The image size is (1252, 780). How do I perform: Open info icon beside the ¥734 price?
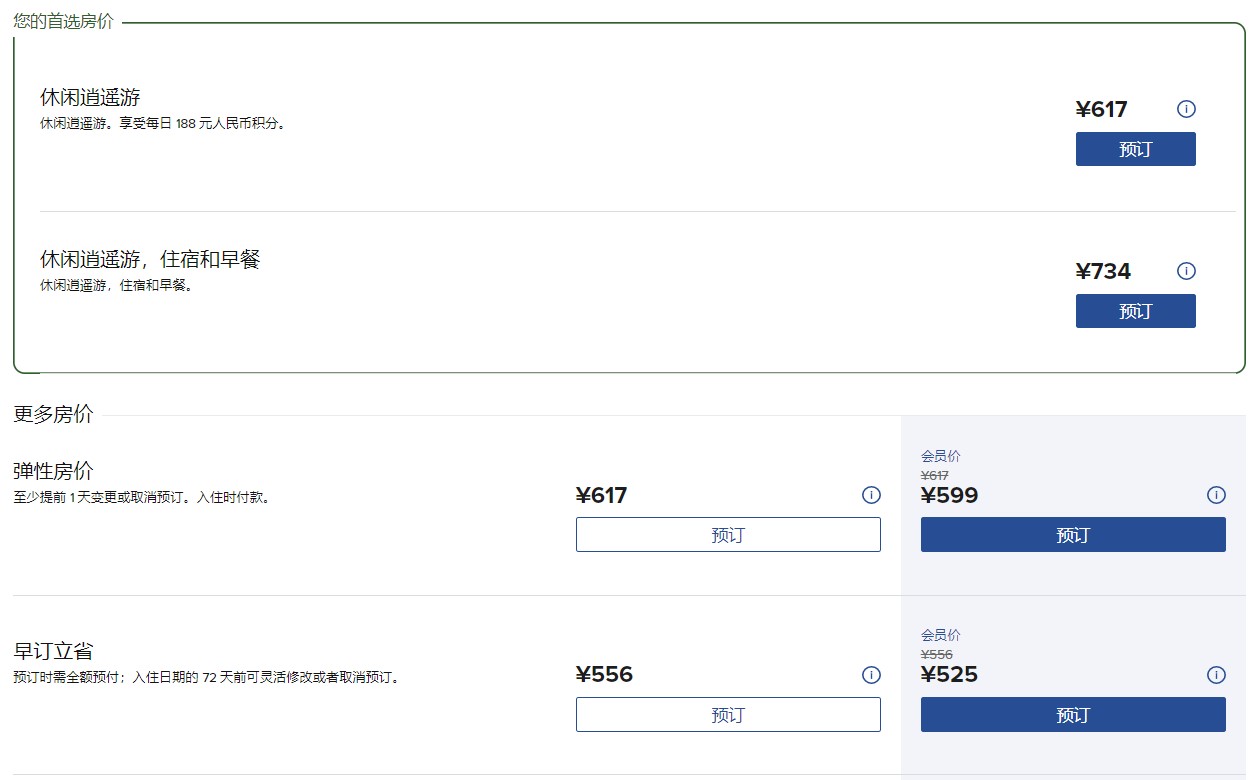point(1186,271)
